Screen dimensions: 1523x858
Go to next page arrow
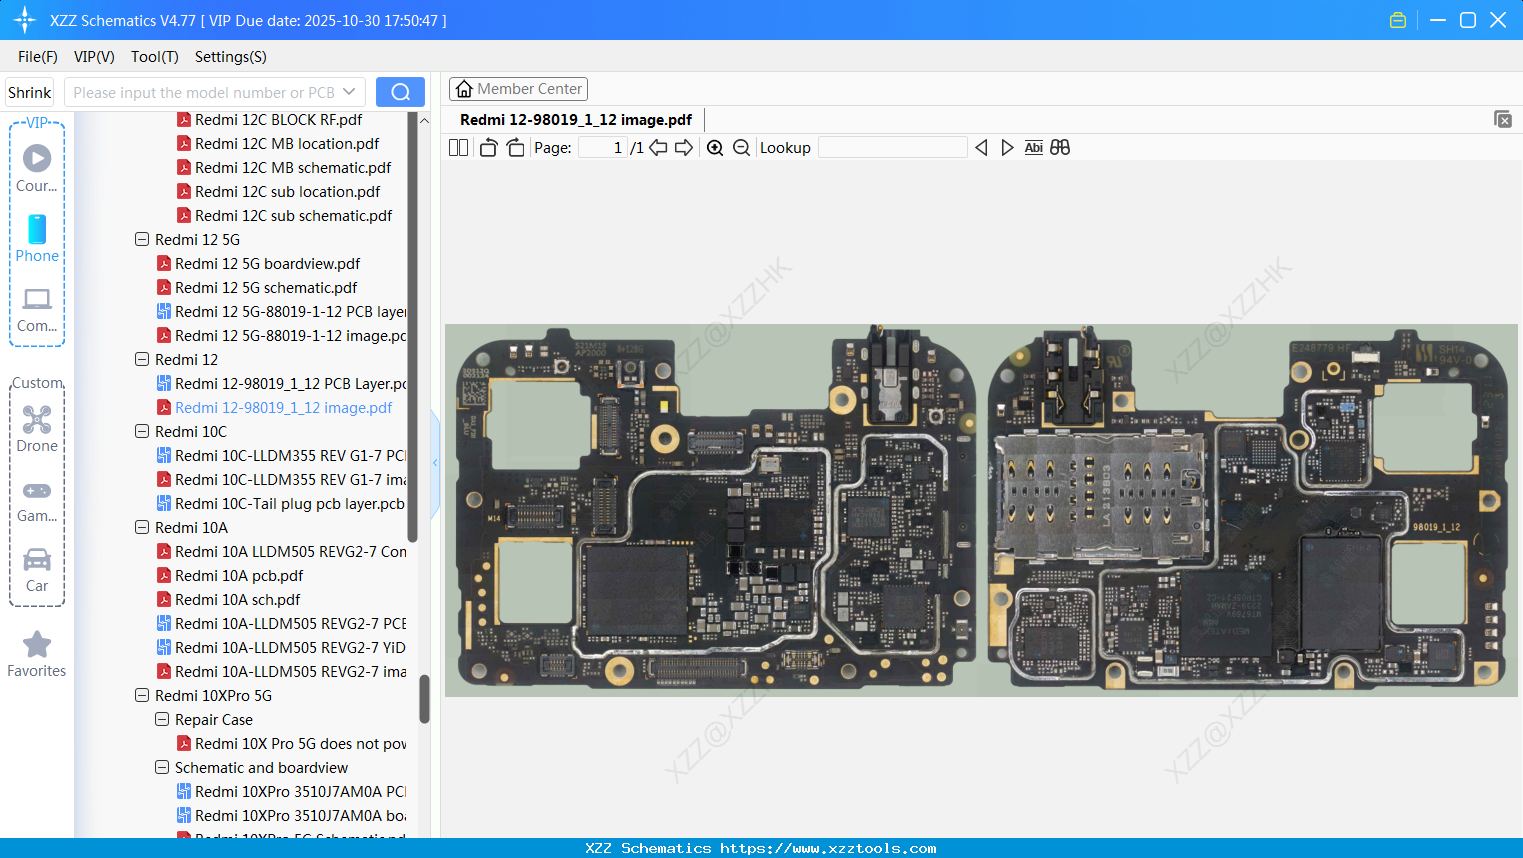[x=682, y=147]
